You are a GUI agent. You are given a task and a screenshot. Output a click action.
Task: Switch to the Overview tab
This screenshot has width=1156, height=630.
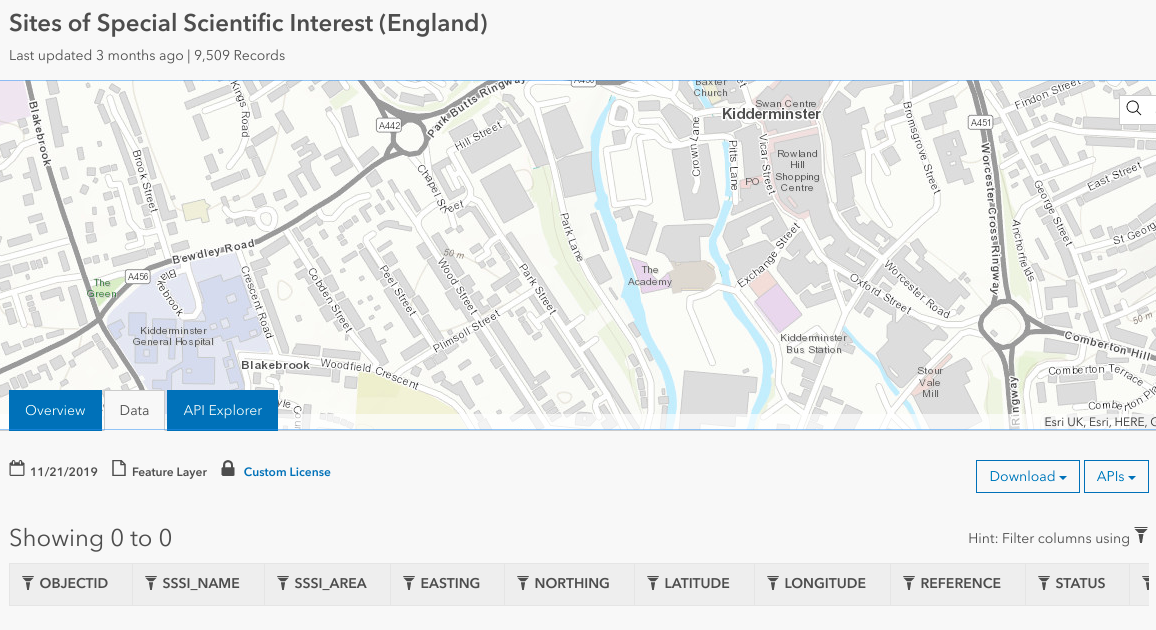55,410
